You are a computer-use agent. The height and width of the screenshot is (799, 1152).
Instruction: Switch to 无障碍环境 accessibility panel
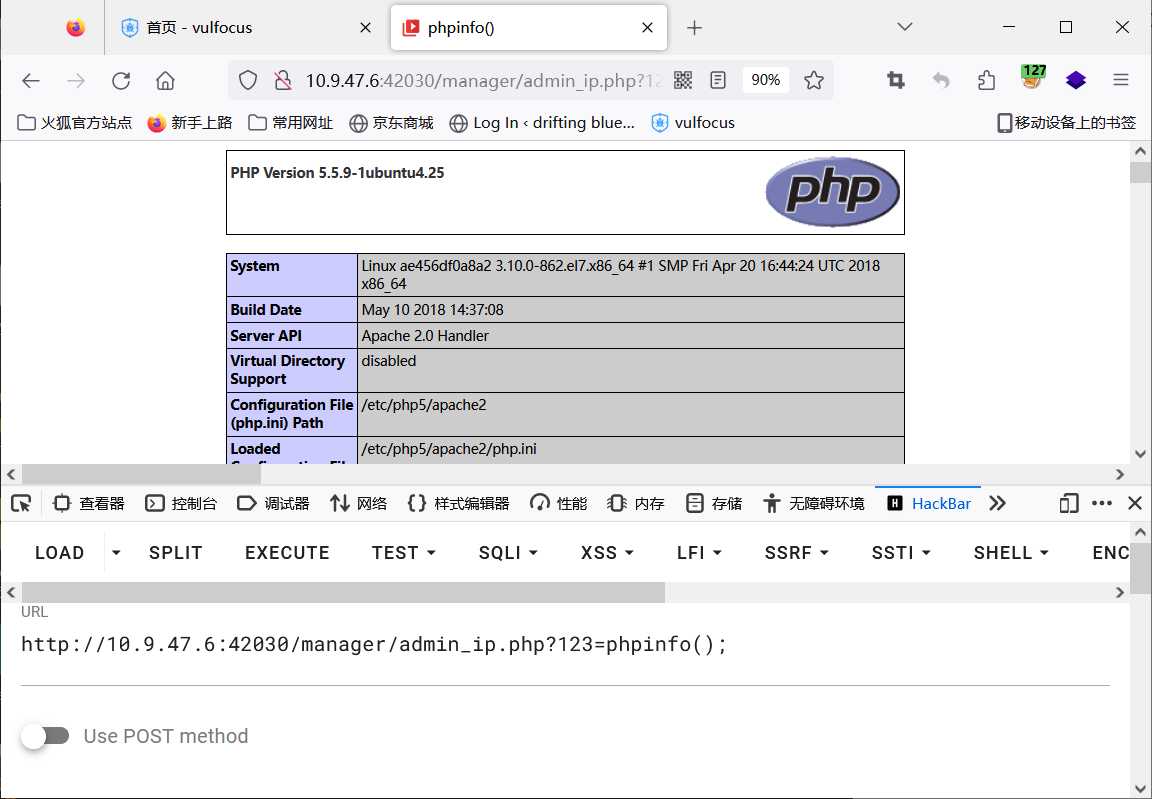coord(813,504)
